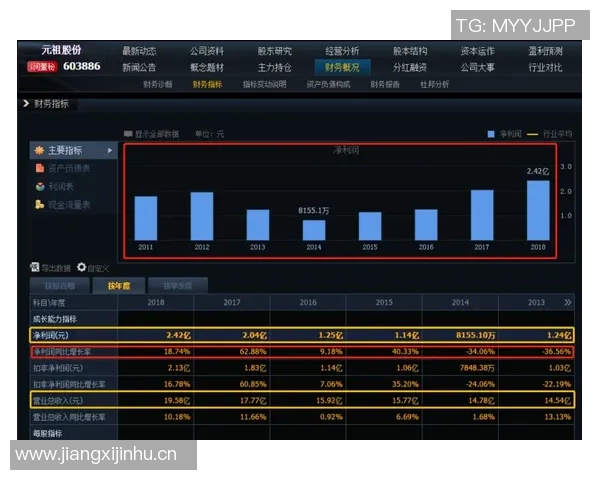The height and width of the screenshot is (480, 600).
Task: Collapse the 财务指标 section header arrow
Action: point(25,104)
